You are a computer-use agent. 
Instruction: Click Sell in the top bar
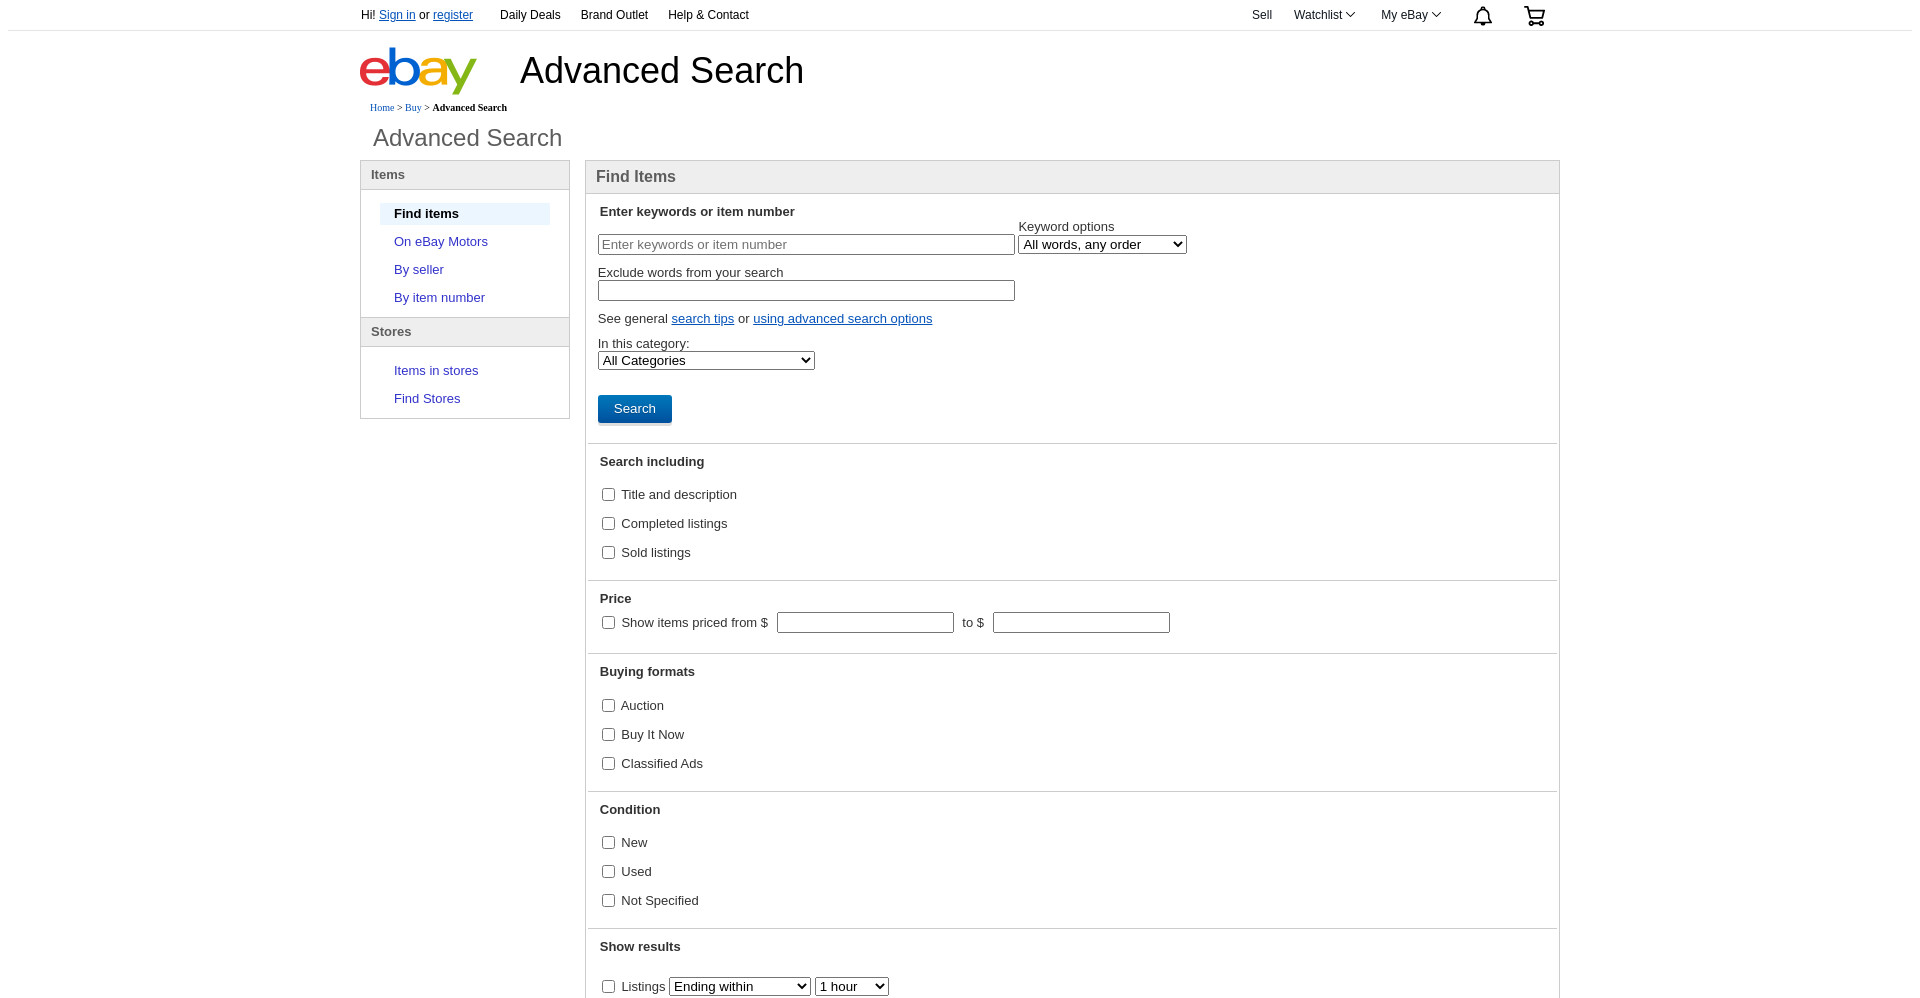point(1262,15)
